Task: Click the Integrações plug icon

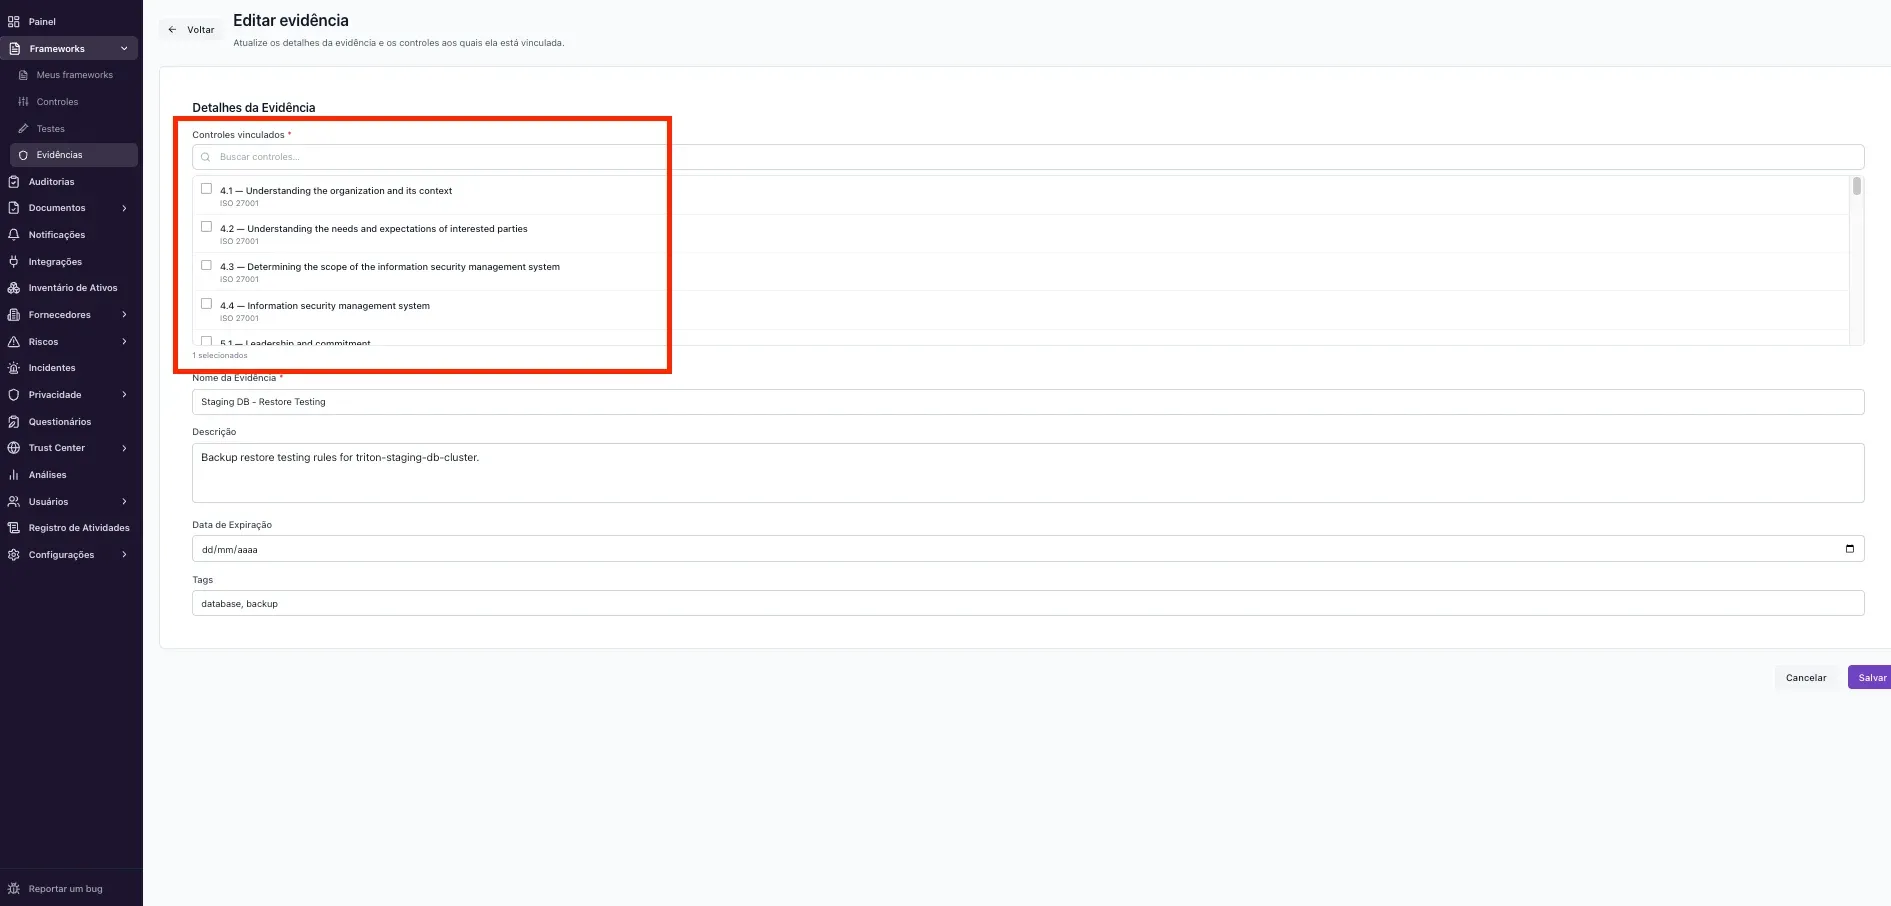Action: pyautogui.click(x=14, y=262)
